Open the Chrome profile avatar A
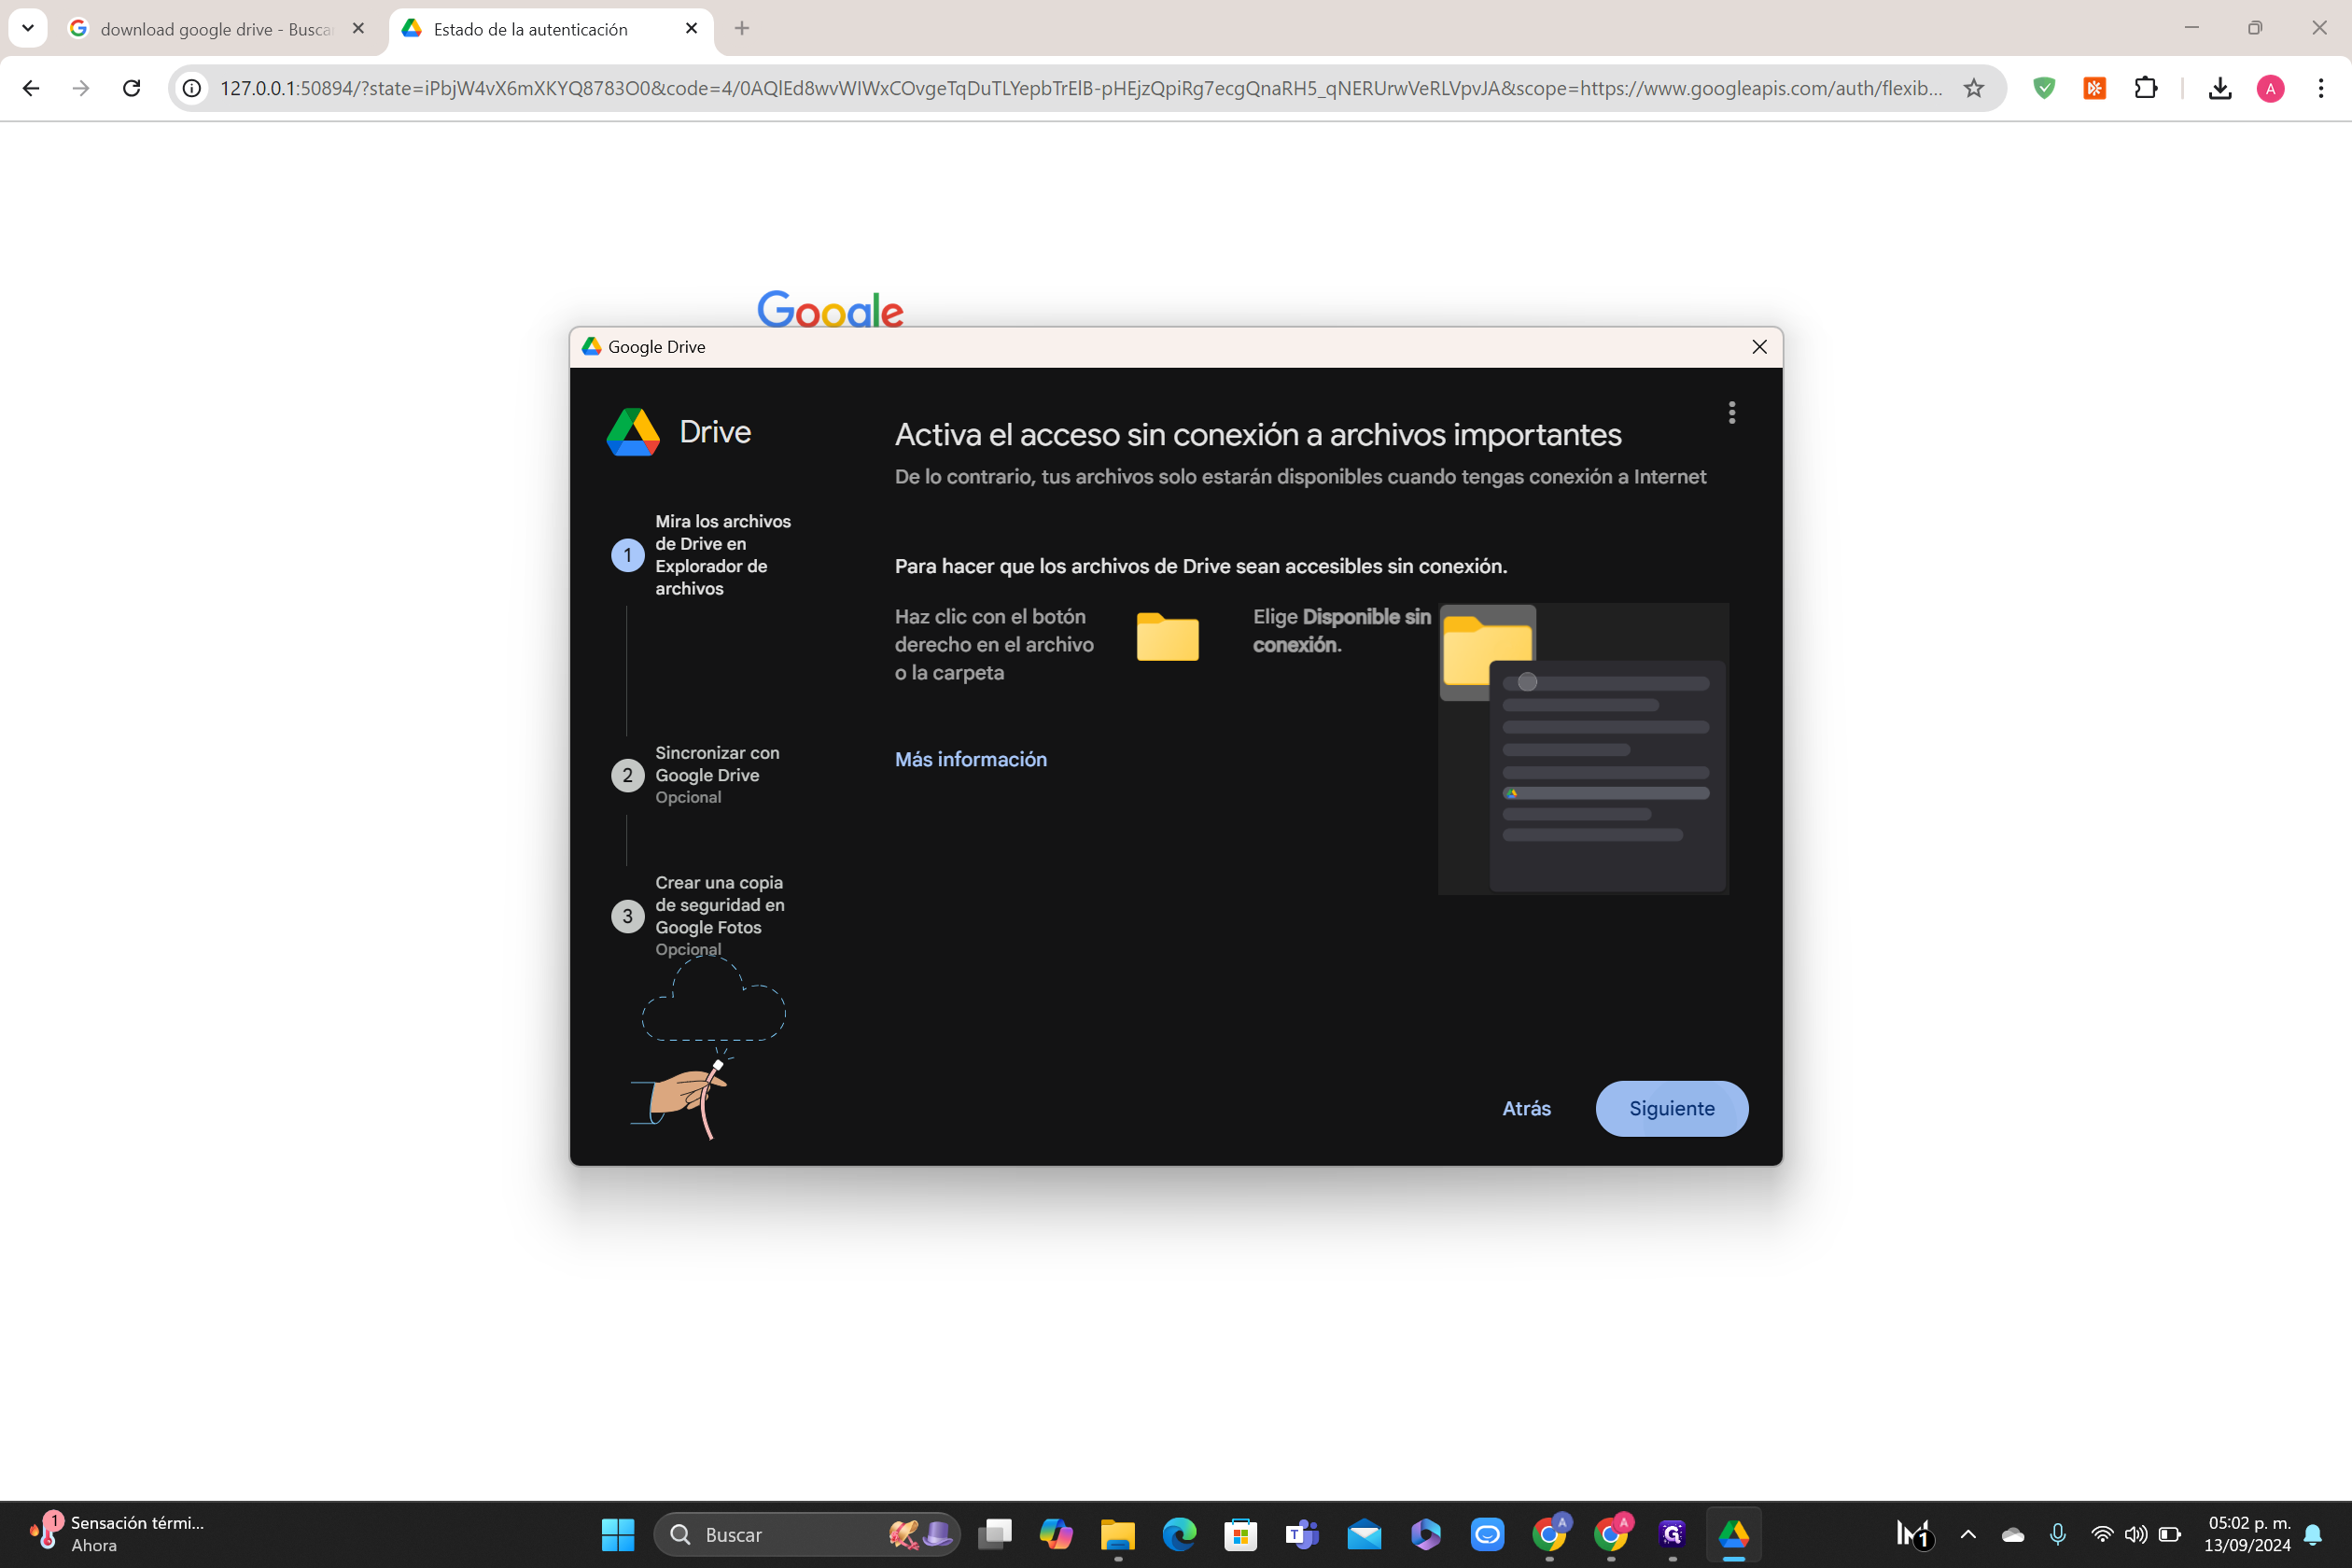Viewport: 2352px width, 1568px height. pos(2270,88)
